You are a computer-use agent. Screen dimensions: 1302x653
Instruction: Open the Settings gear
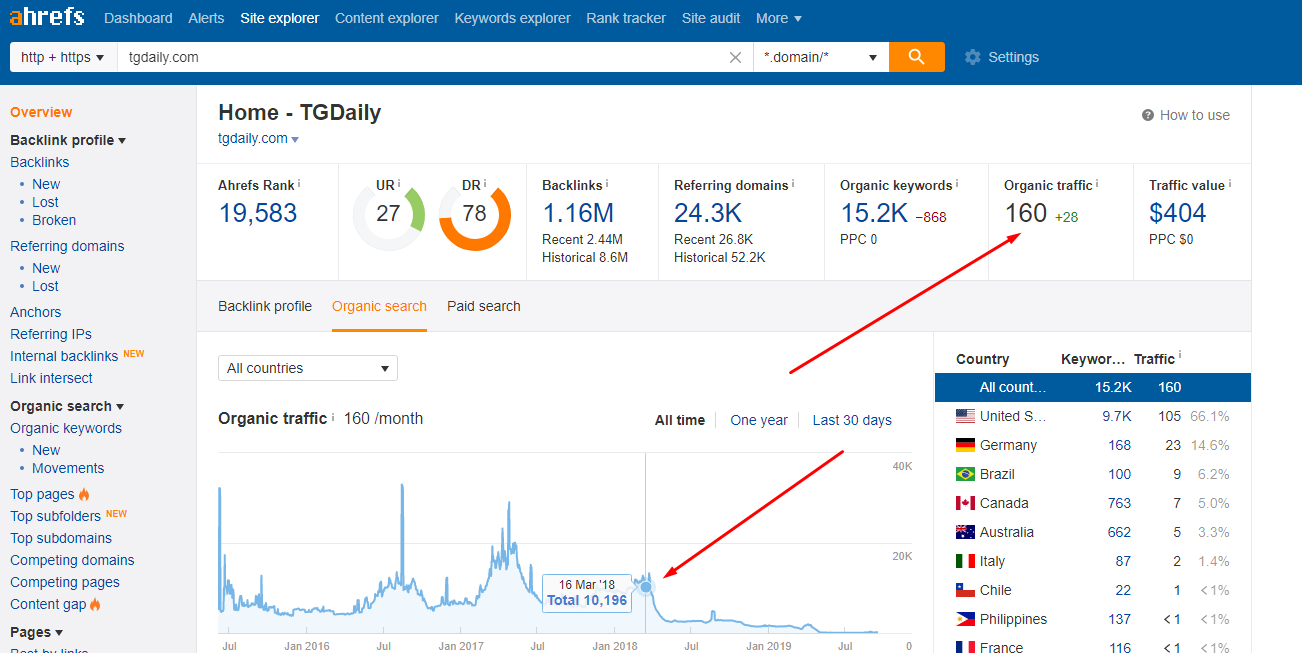[x=973, y=57]
